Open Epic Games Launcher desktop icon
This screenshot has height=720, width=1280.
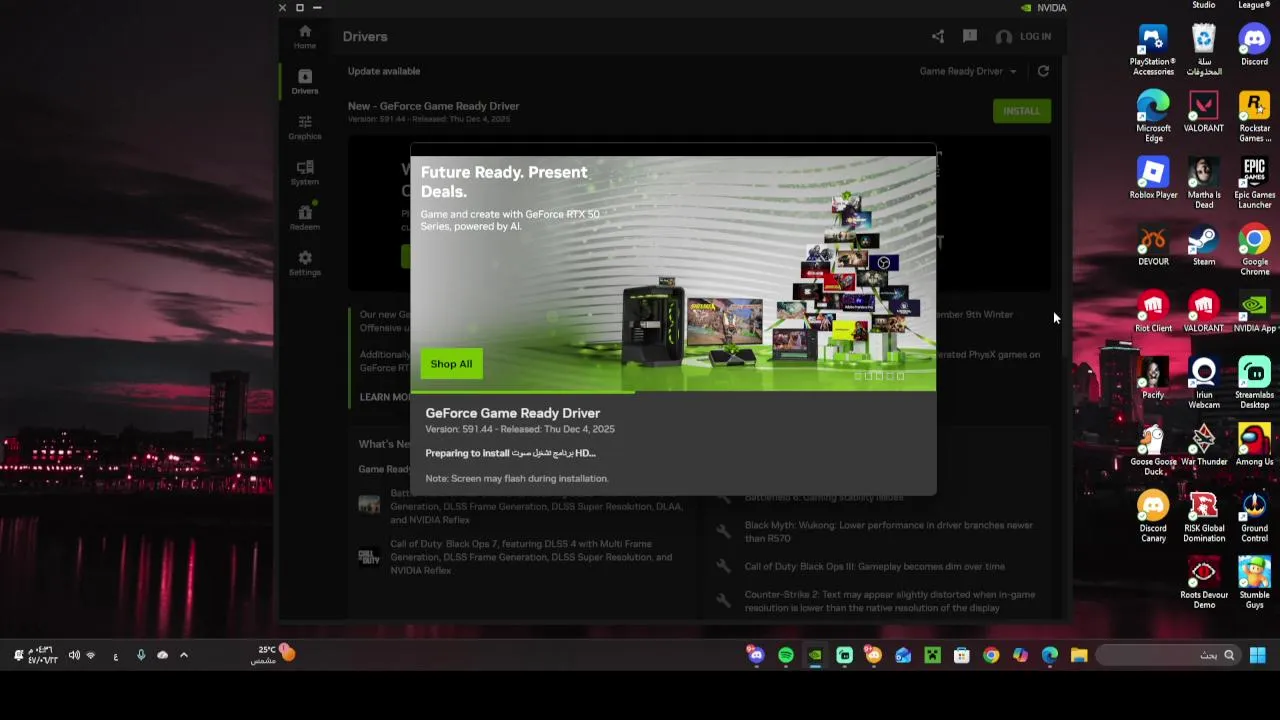click(x=1254, y=184)
